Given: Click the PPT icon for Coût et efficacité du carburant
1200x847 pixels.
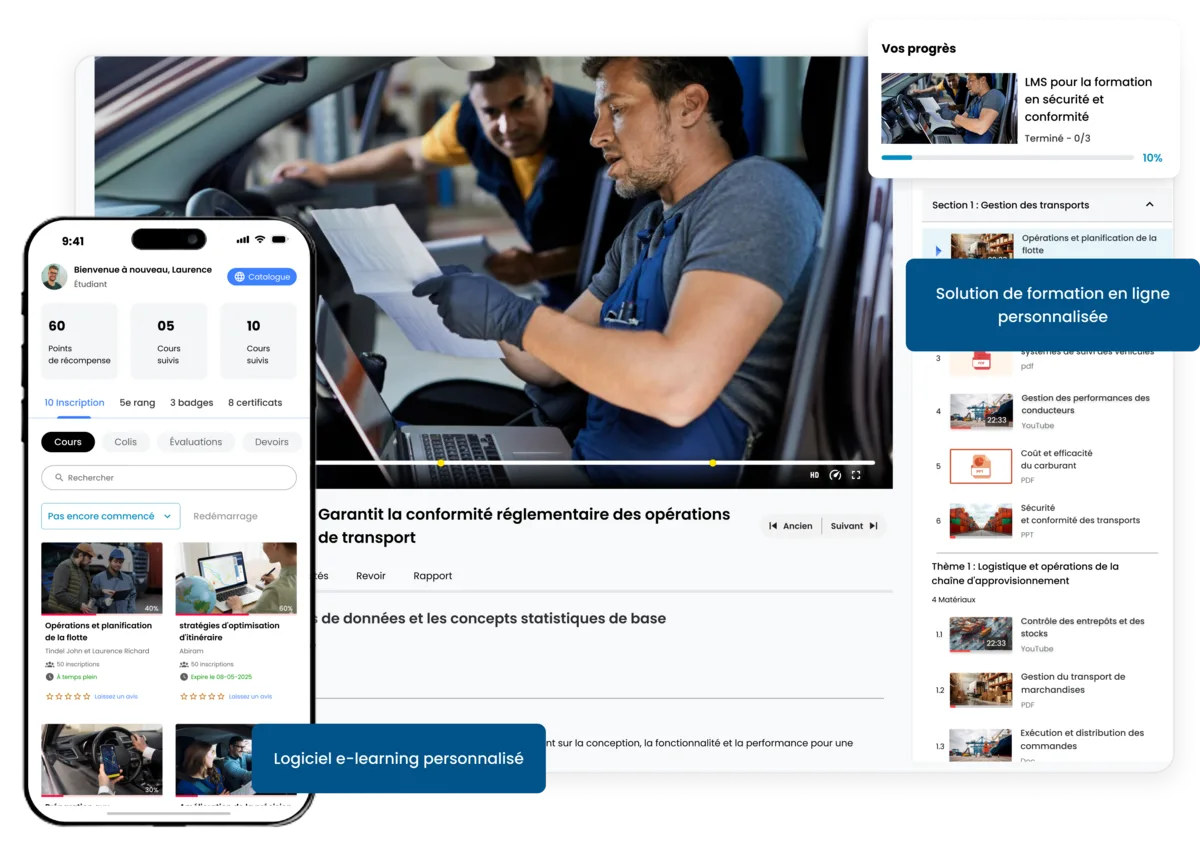Looking at the screenshot, I should pos(980,465).
